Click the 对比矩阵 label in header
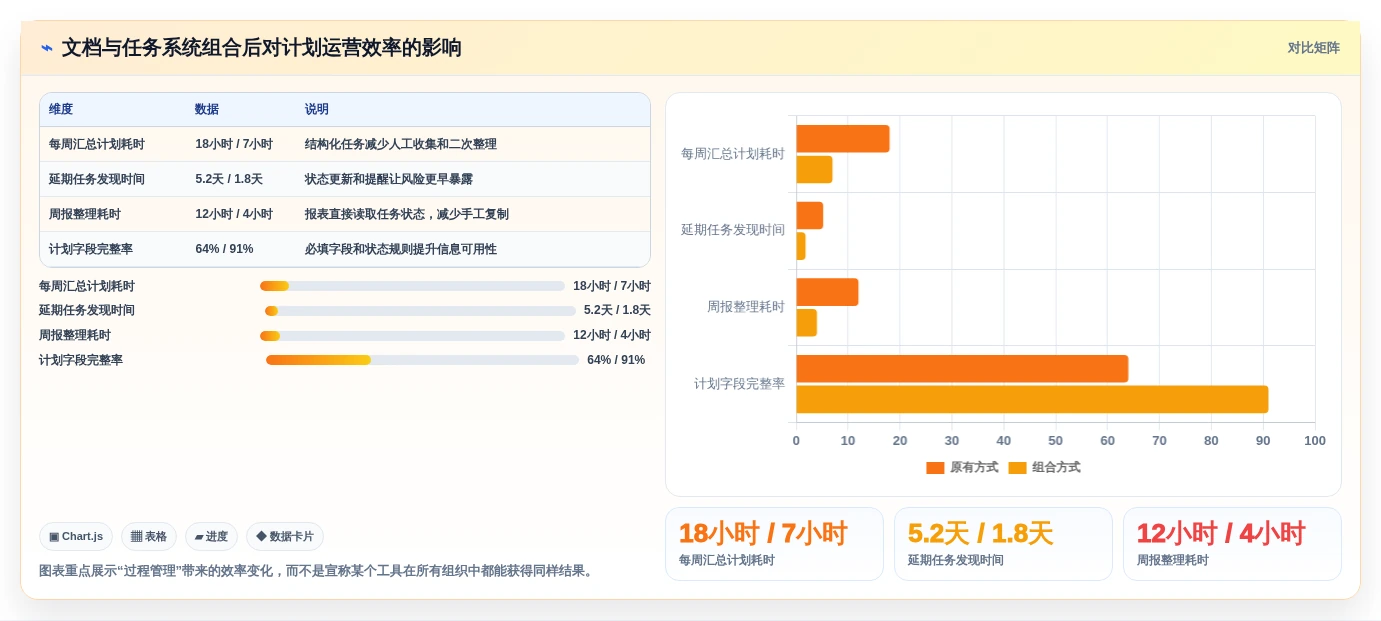 point(1313,48)
